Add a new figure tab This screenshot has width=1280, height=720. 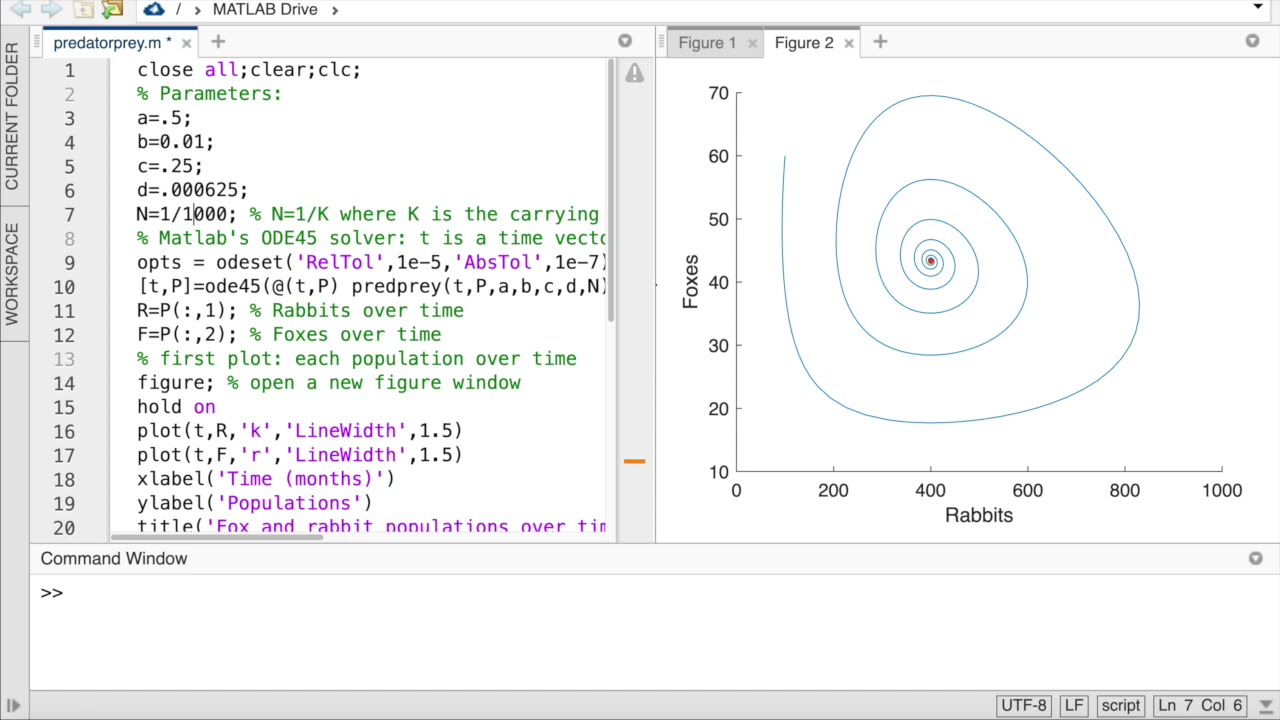(880, 42)
